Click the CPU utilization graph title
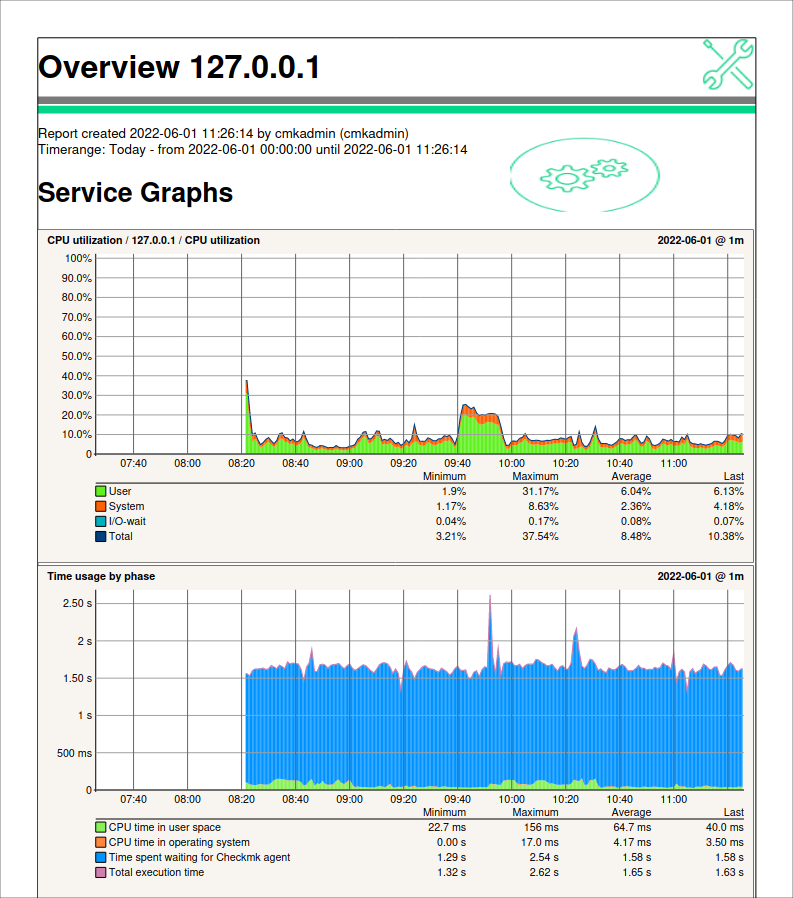The image size is (793, 898). point(153,240)
